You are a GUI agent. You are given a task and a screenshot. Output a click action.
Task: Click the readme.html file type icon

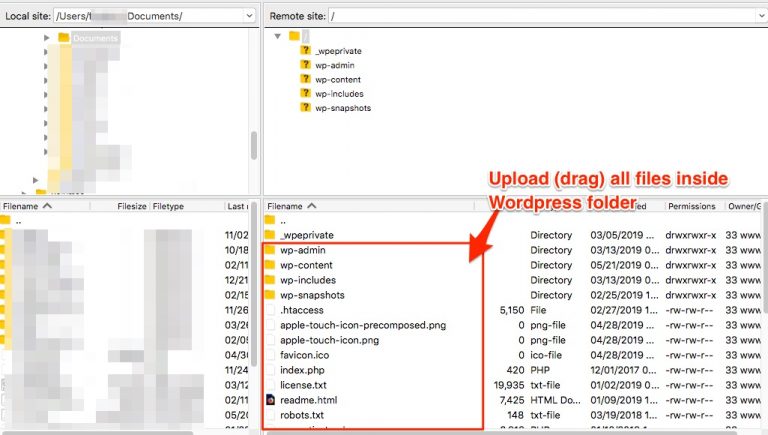pyautogui.click(x=270, y=400)
